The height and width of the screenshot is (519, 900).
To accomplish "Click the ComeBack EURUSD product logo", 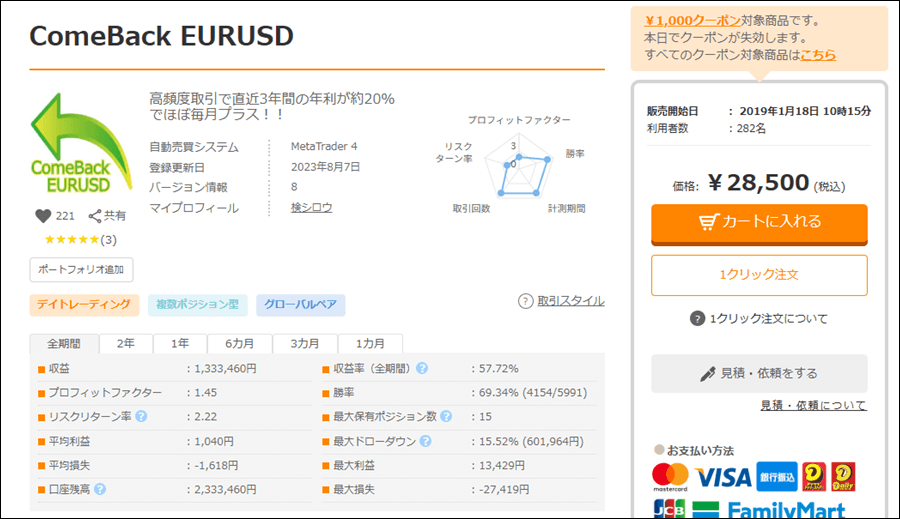I will tap(82, 143).
